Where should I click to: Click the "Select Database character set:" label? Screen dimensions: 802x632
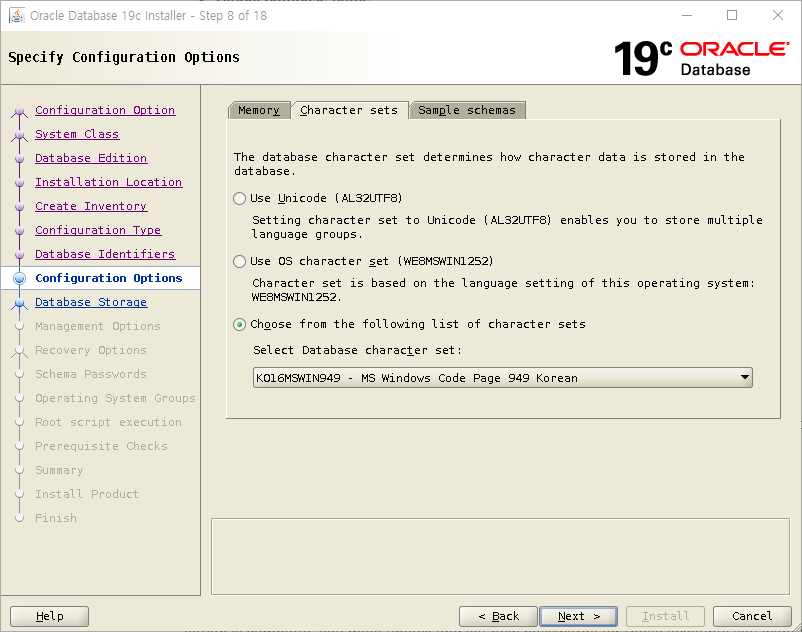[x=357, y=350]
